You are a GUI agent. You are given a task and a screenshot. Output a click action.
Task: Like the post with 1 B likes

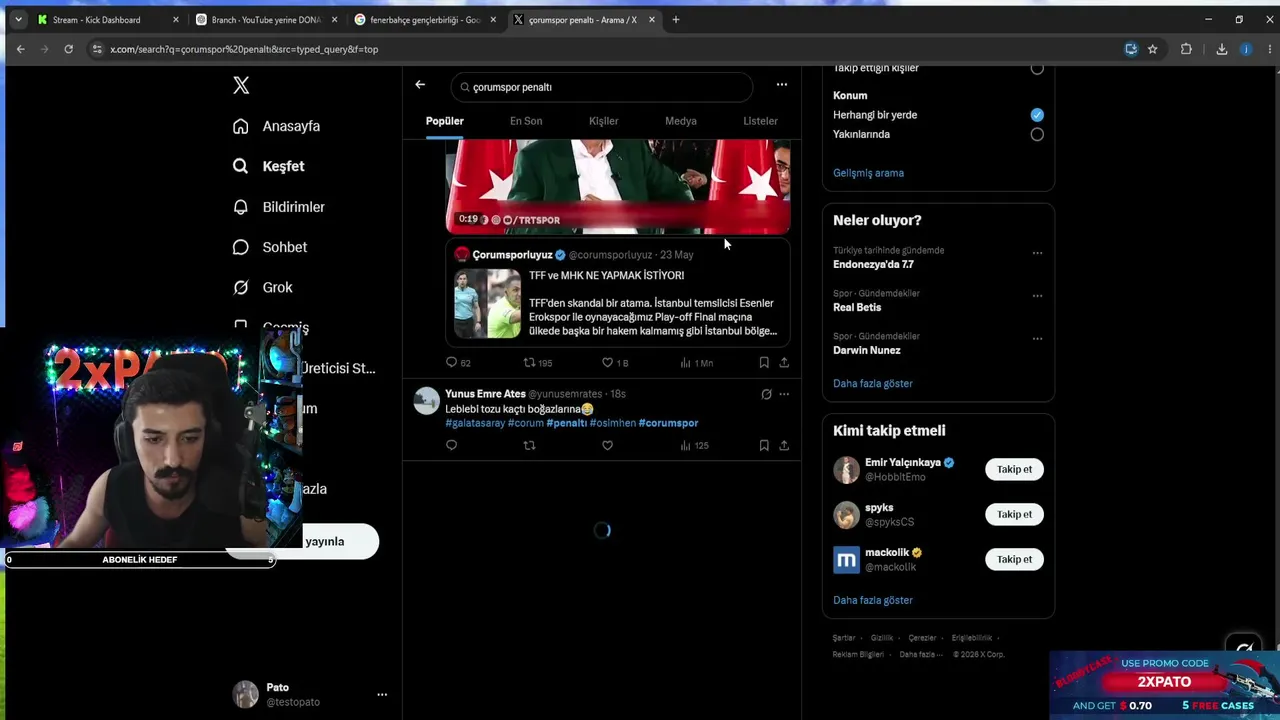[x=615, y=363]
